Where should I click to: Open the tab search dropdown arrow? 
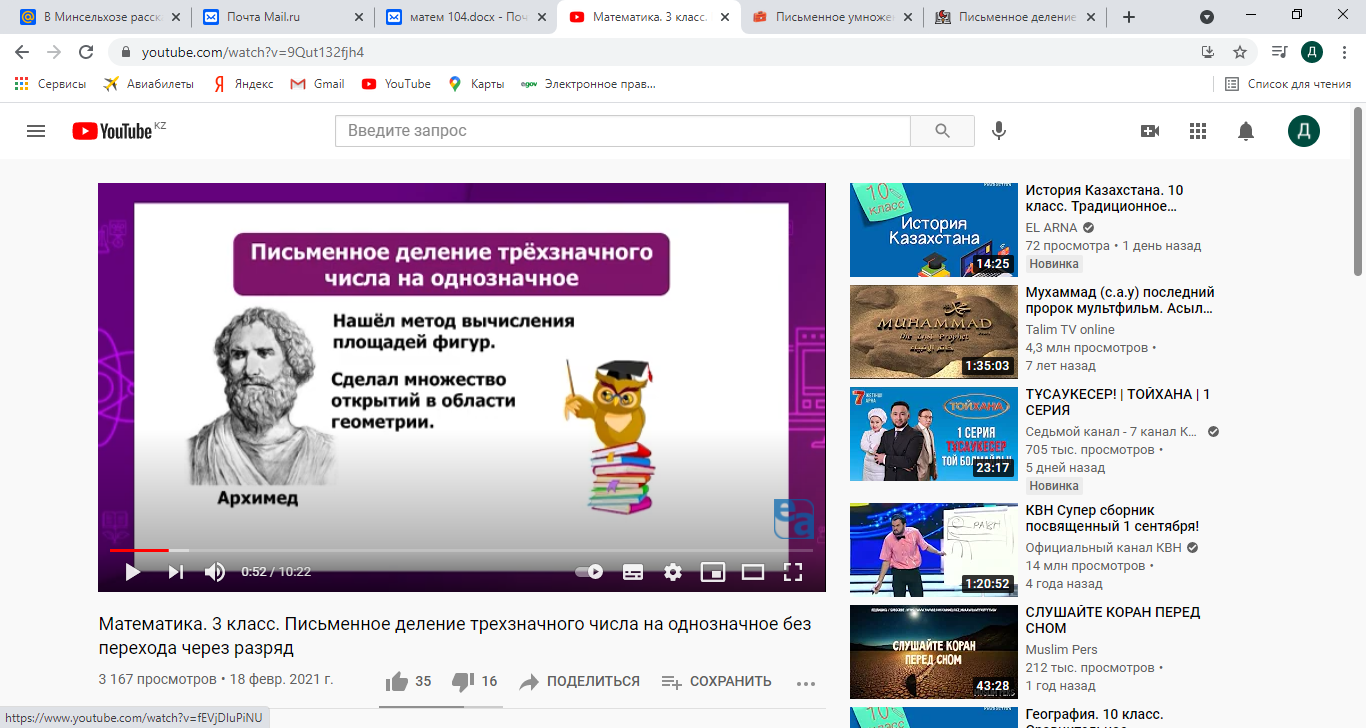click(x=1207, y=17)
